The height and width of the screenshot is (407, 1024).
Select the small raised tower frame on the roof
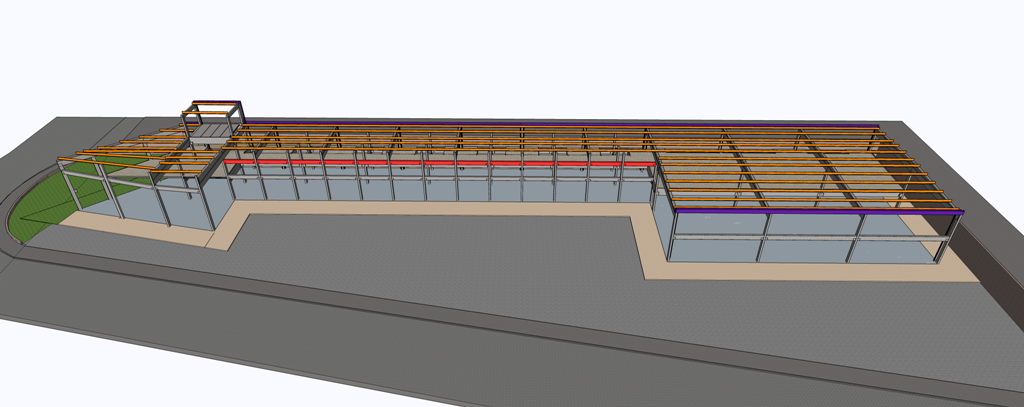212,119
